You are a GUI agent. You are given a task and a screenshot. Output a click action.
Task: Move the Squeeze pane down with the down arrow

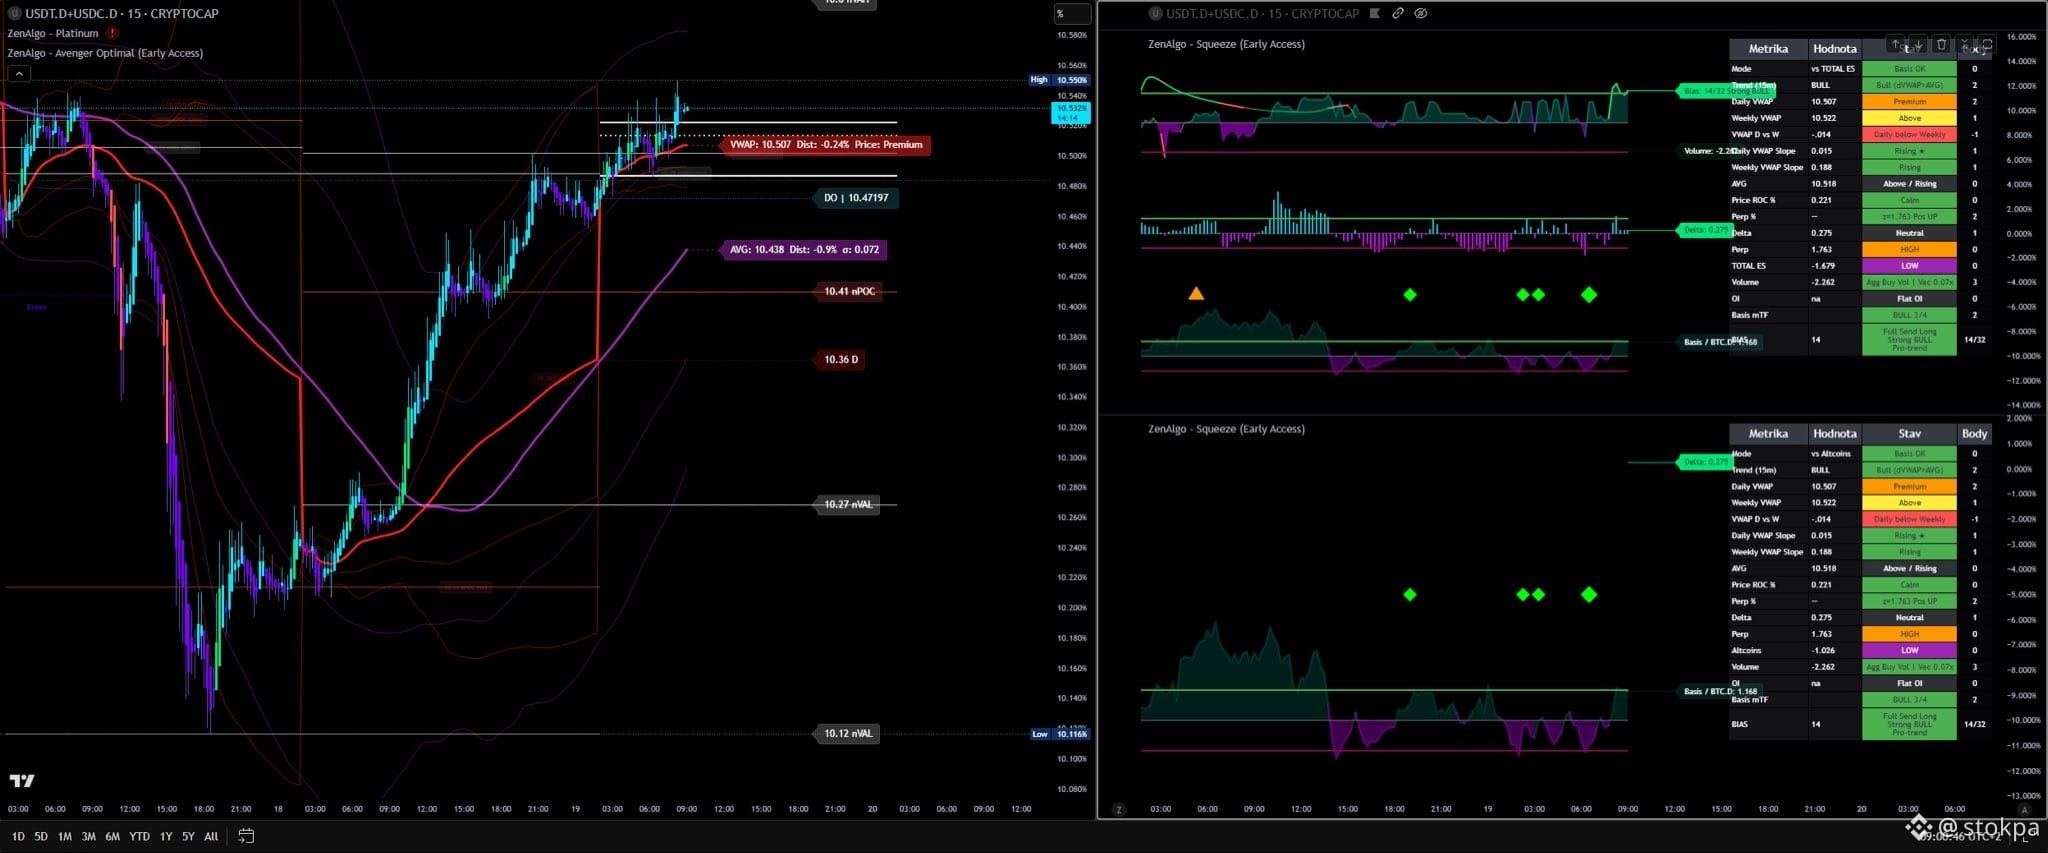pyautogui.click(x=1918, y=44)
